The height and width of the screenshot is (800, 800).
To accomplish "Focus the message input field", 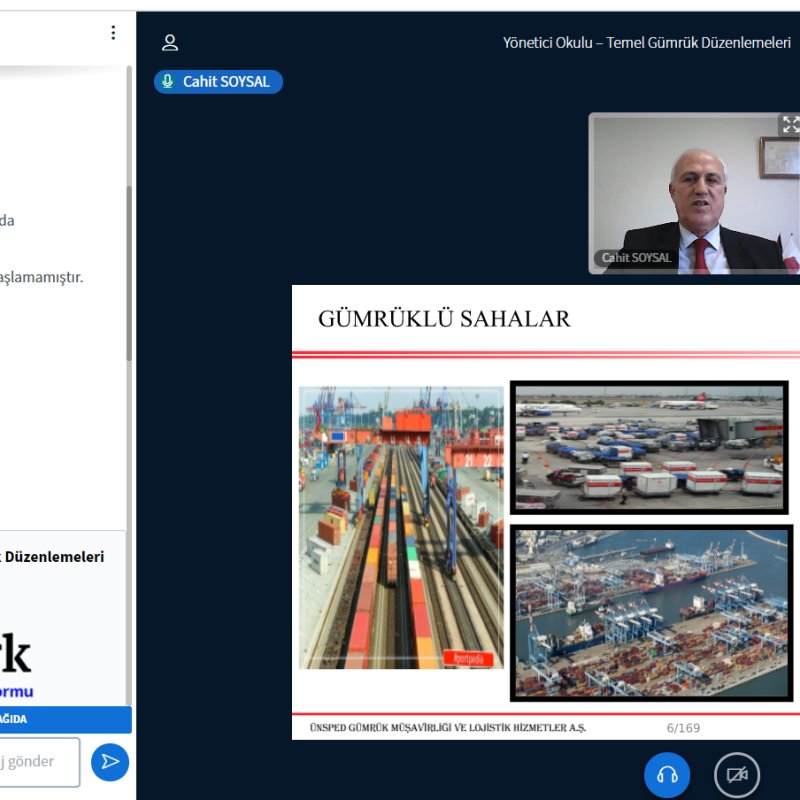I will click(x=40, y=762).
